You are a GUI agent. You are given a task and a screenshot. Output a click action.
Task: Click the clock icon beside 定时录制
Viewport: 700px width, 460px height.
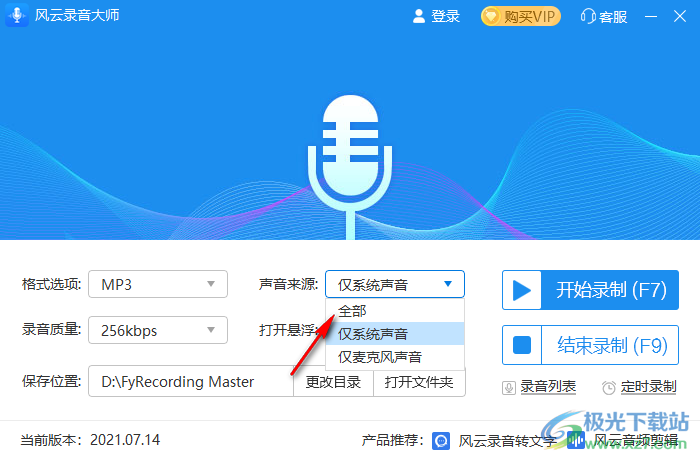608,387
